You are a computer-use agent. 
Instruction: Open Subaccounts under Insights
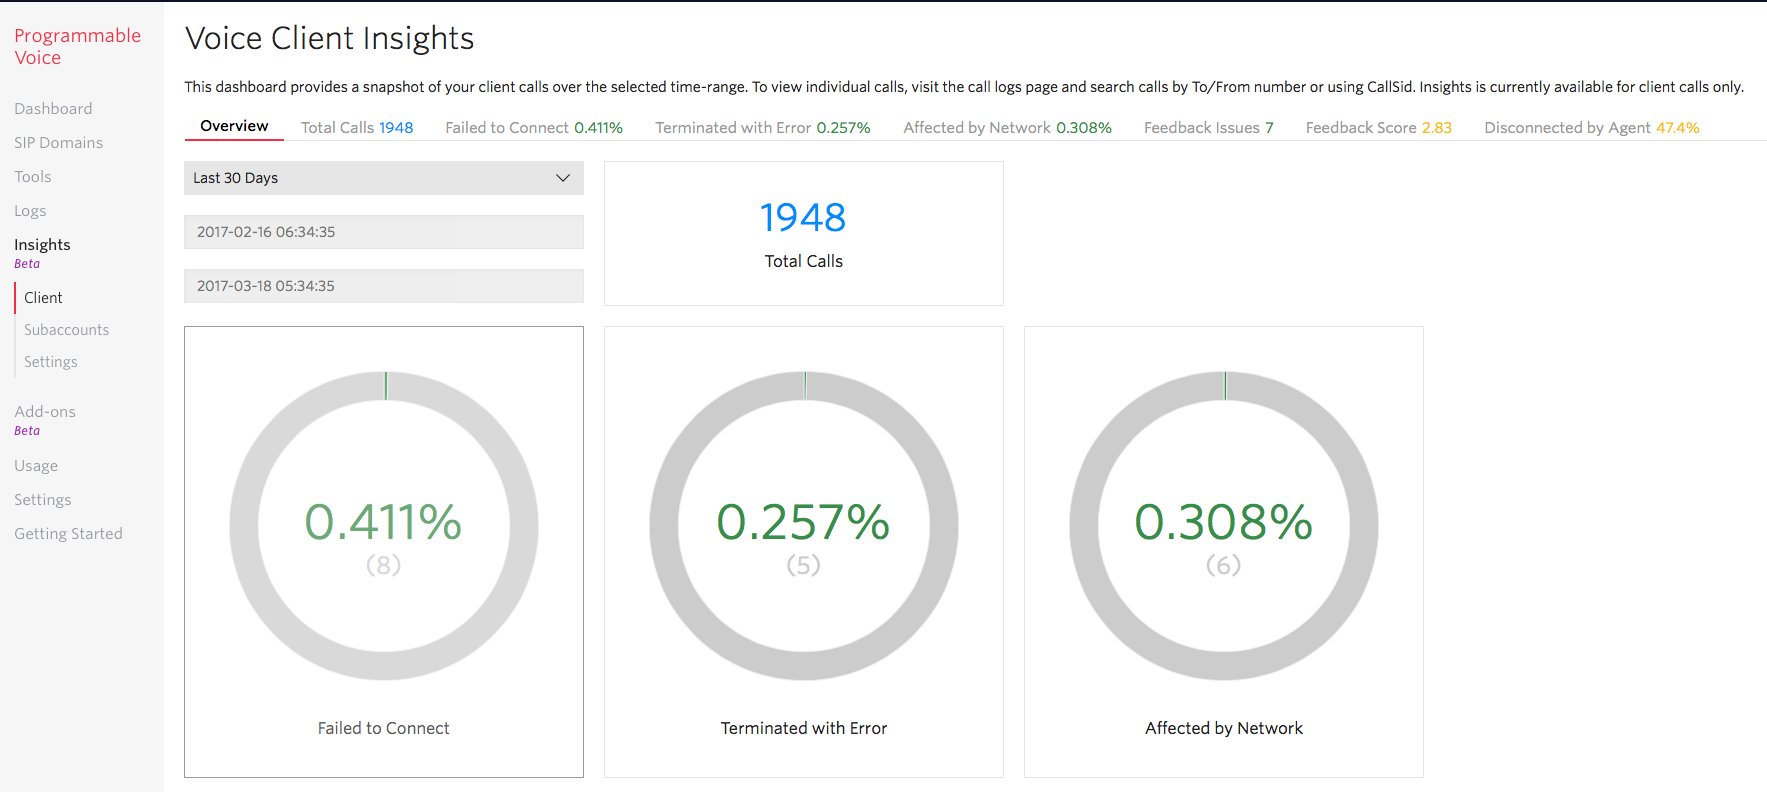tap(66, 329)
